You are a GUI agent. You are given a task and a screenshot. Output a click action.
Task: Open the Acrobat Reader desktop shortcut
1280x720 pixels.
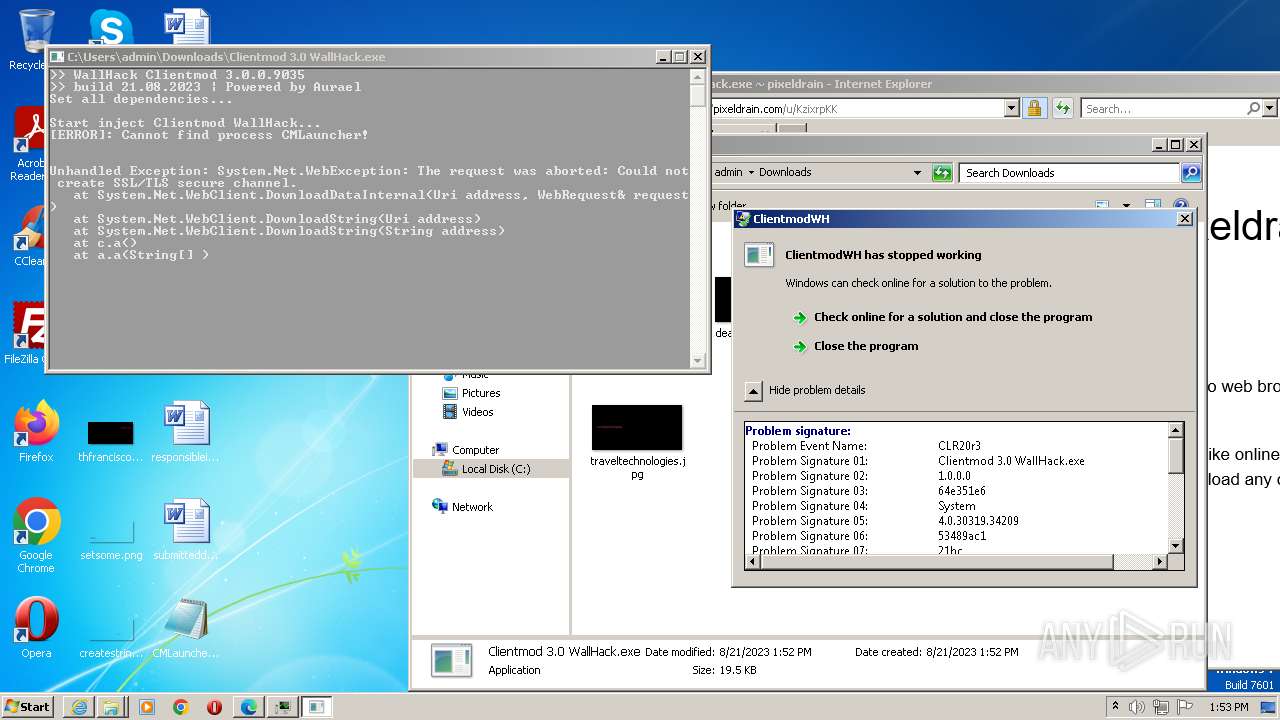pos(28,144)
